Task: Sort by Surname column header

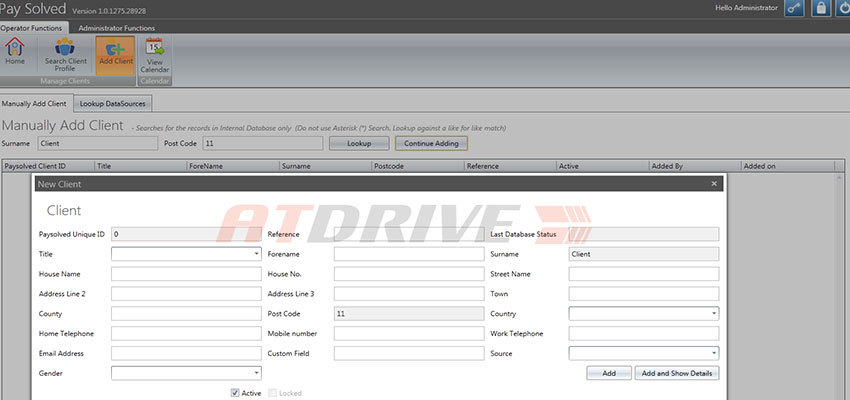Action: click(x=325, y=166)
